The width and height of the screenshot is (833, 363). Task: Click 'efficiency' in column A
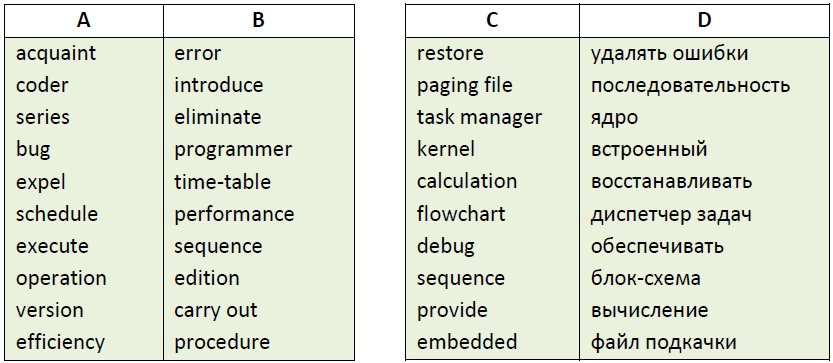[60, 343]
